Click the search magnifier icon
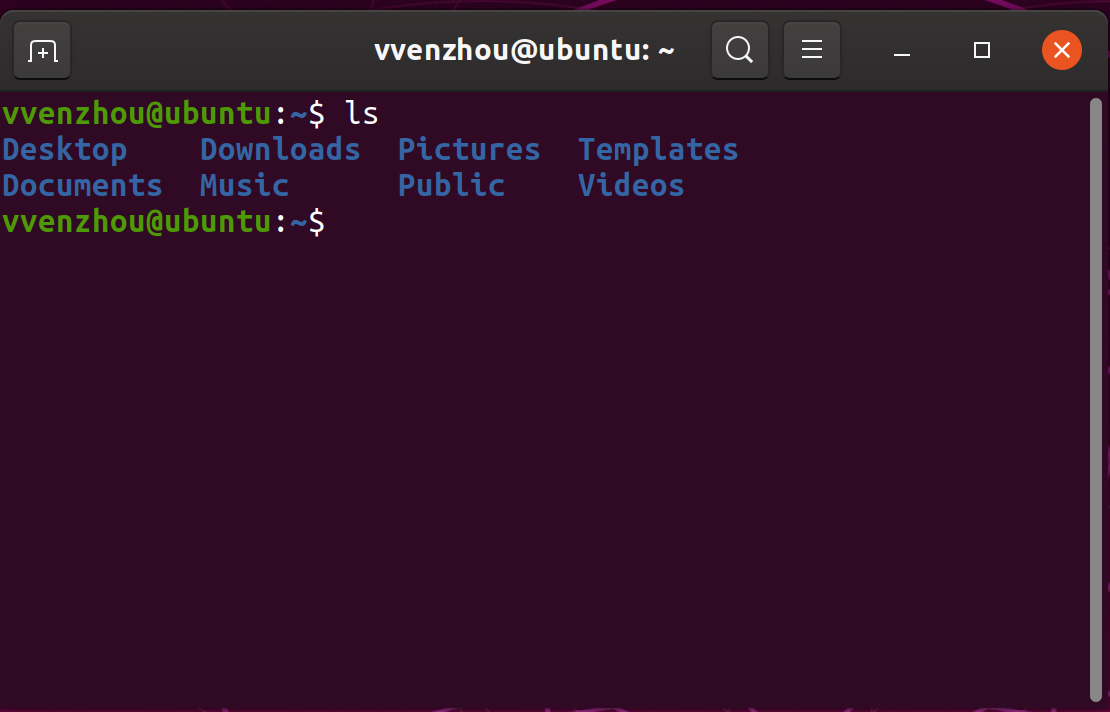 pos(739,50)
